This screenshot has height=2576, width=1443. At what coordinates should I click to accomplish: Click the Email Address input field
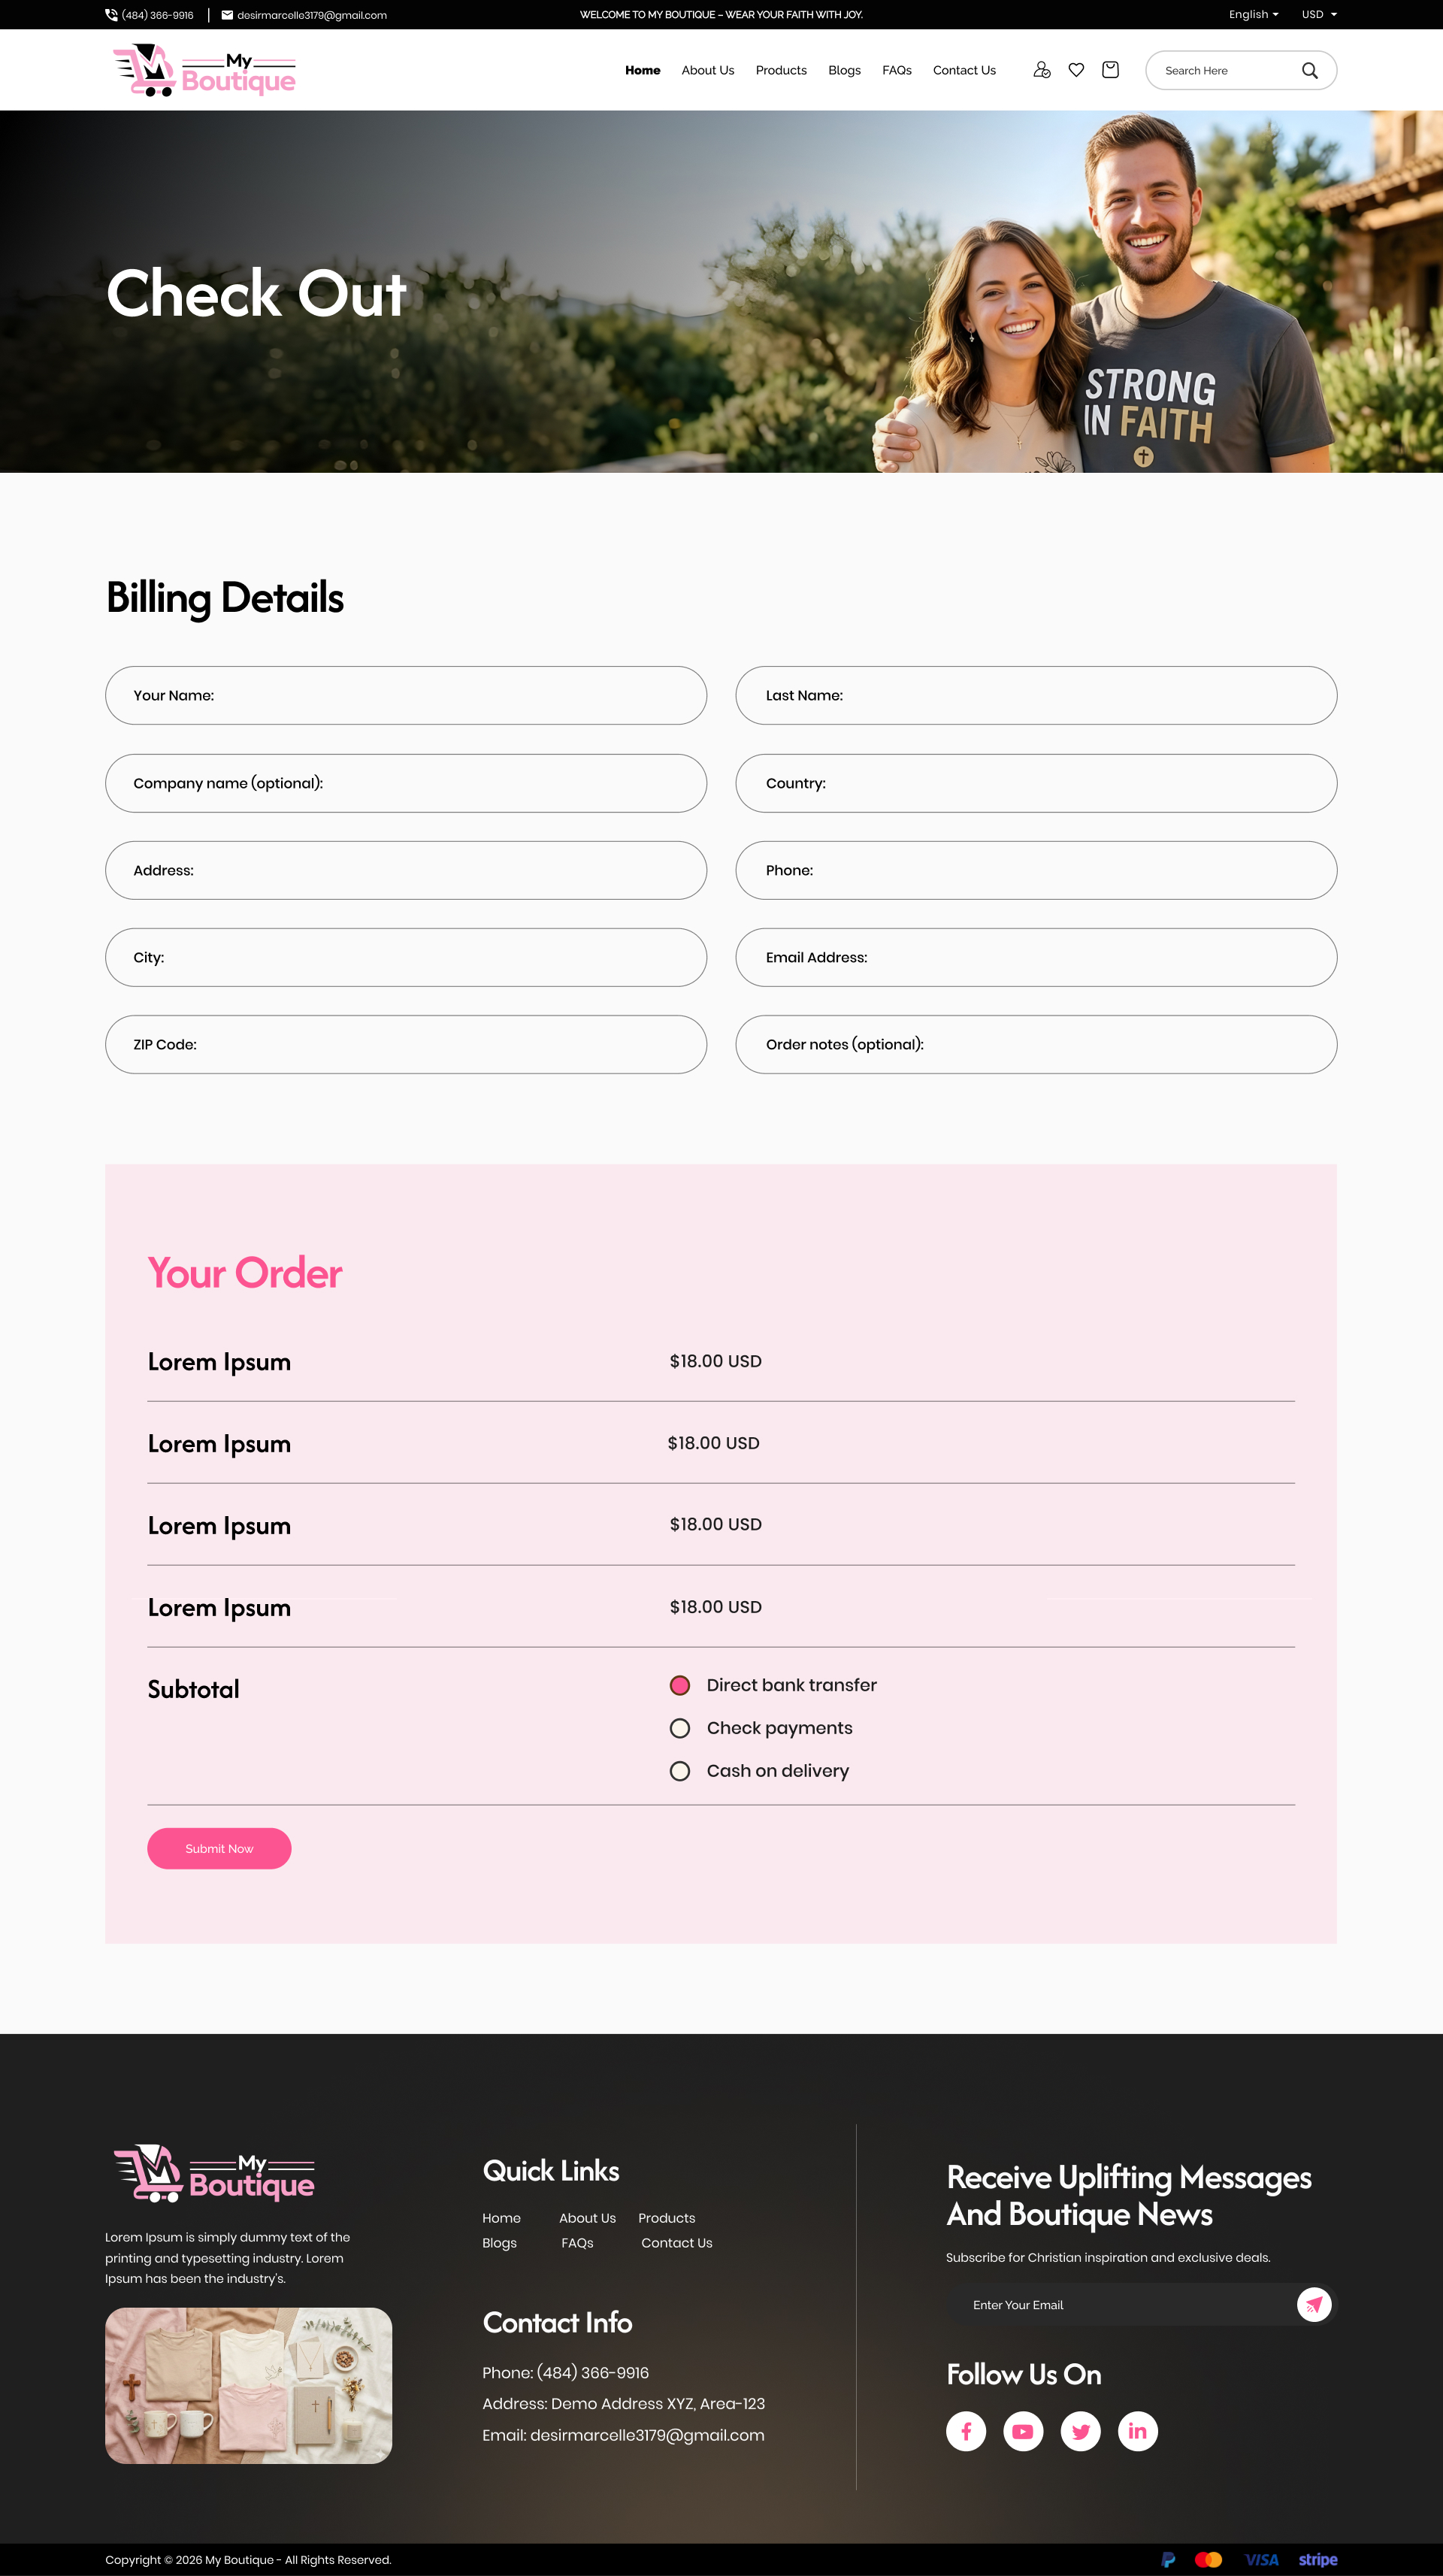[x=1036, y=957]
